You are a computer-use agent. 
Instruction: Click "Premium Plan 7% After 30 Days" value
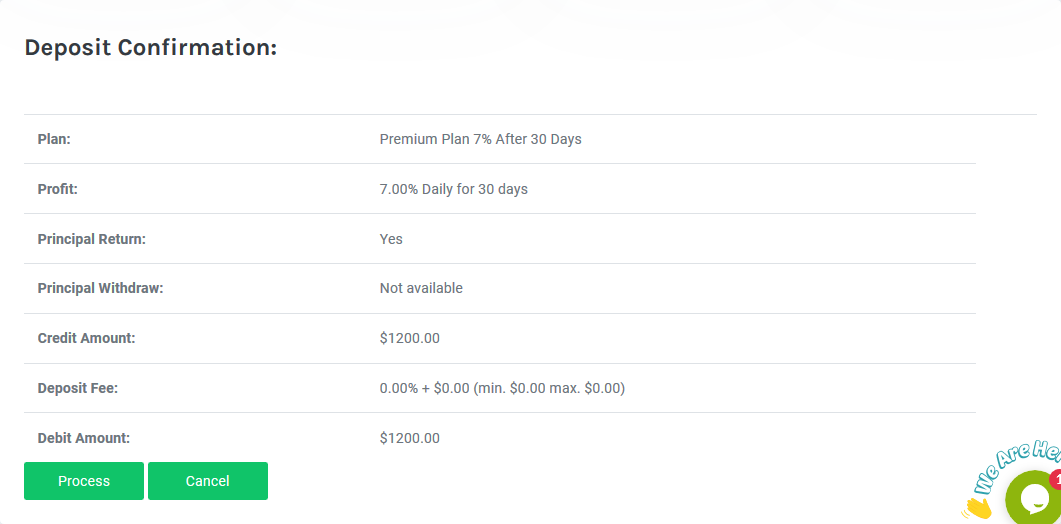[x=480, y=139]
